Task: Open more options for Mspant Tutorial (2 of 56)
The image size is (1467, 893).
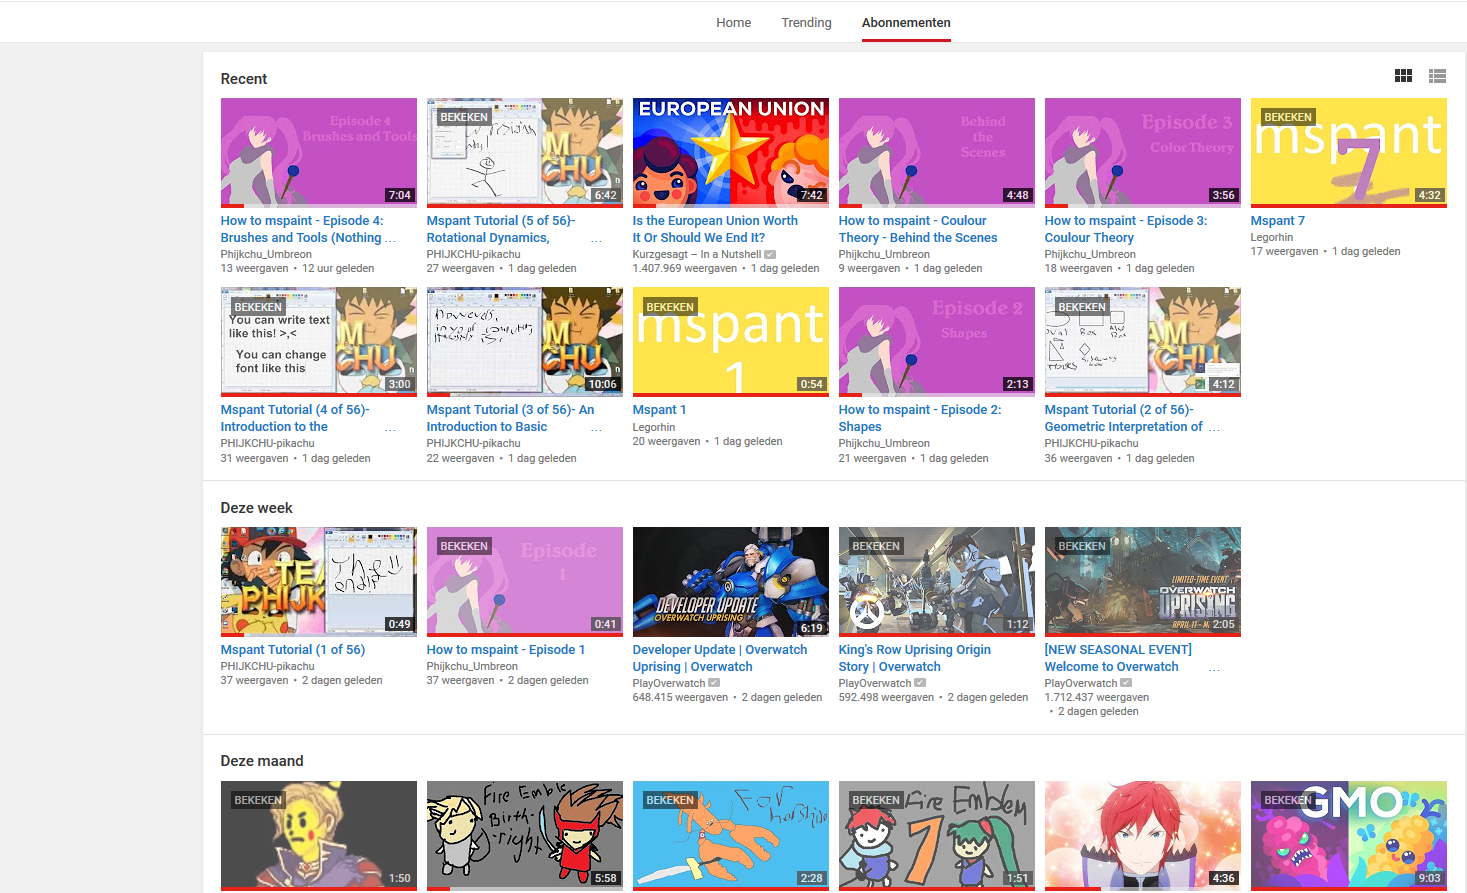Action: pyautogui.click(x=1214, y=429)
